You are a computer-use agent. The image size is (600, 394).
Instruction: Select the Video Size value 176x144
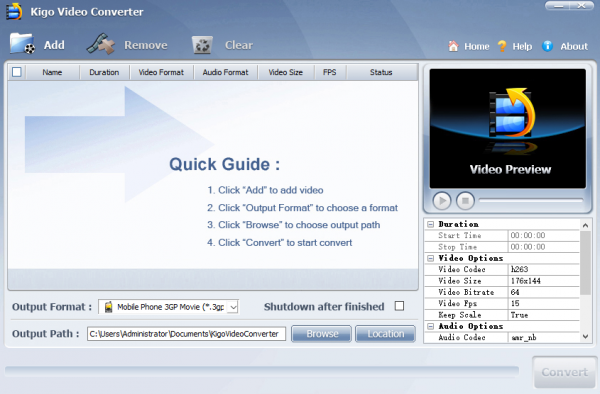tap(544, 281)
